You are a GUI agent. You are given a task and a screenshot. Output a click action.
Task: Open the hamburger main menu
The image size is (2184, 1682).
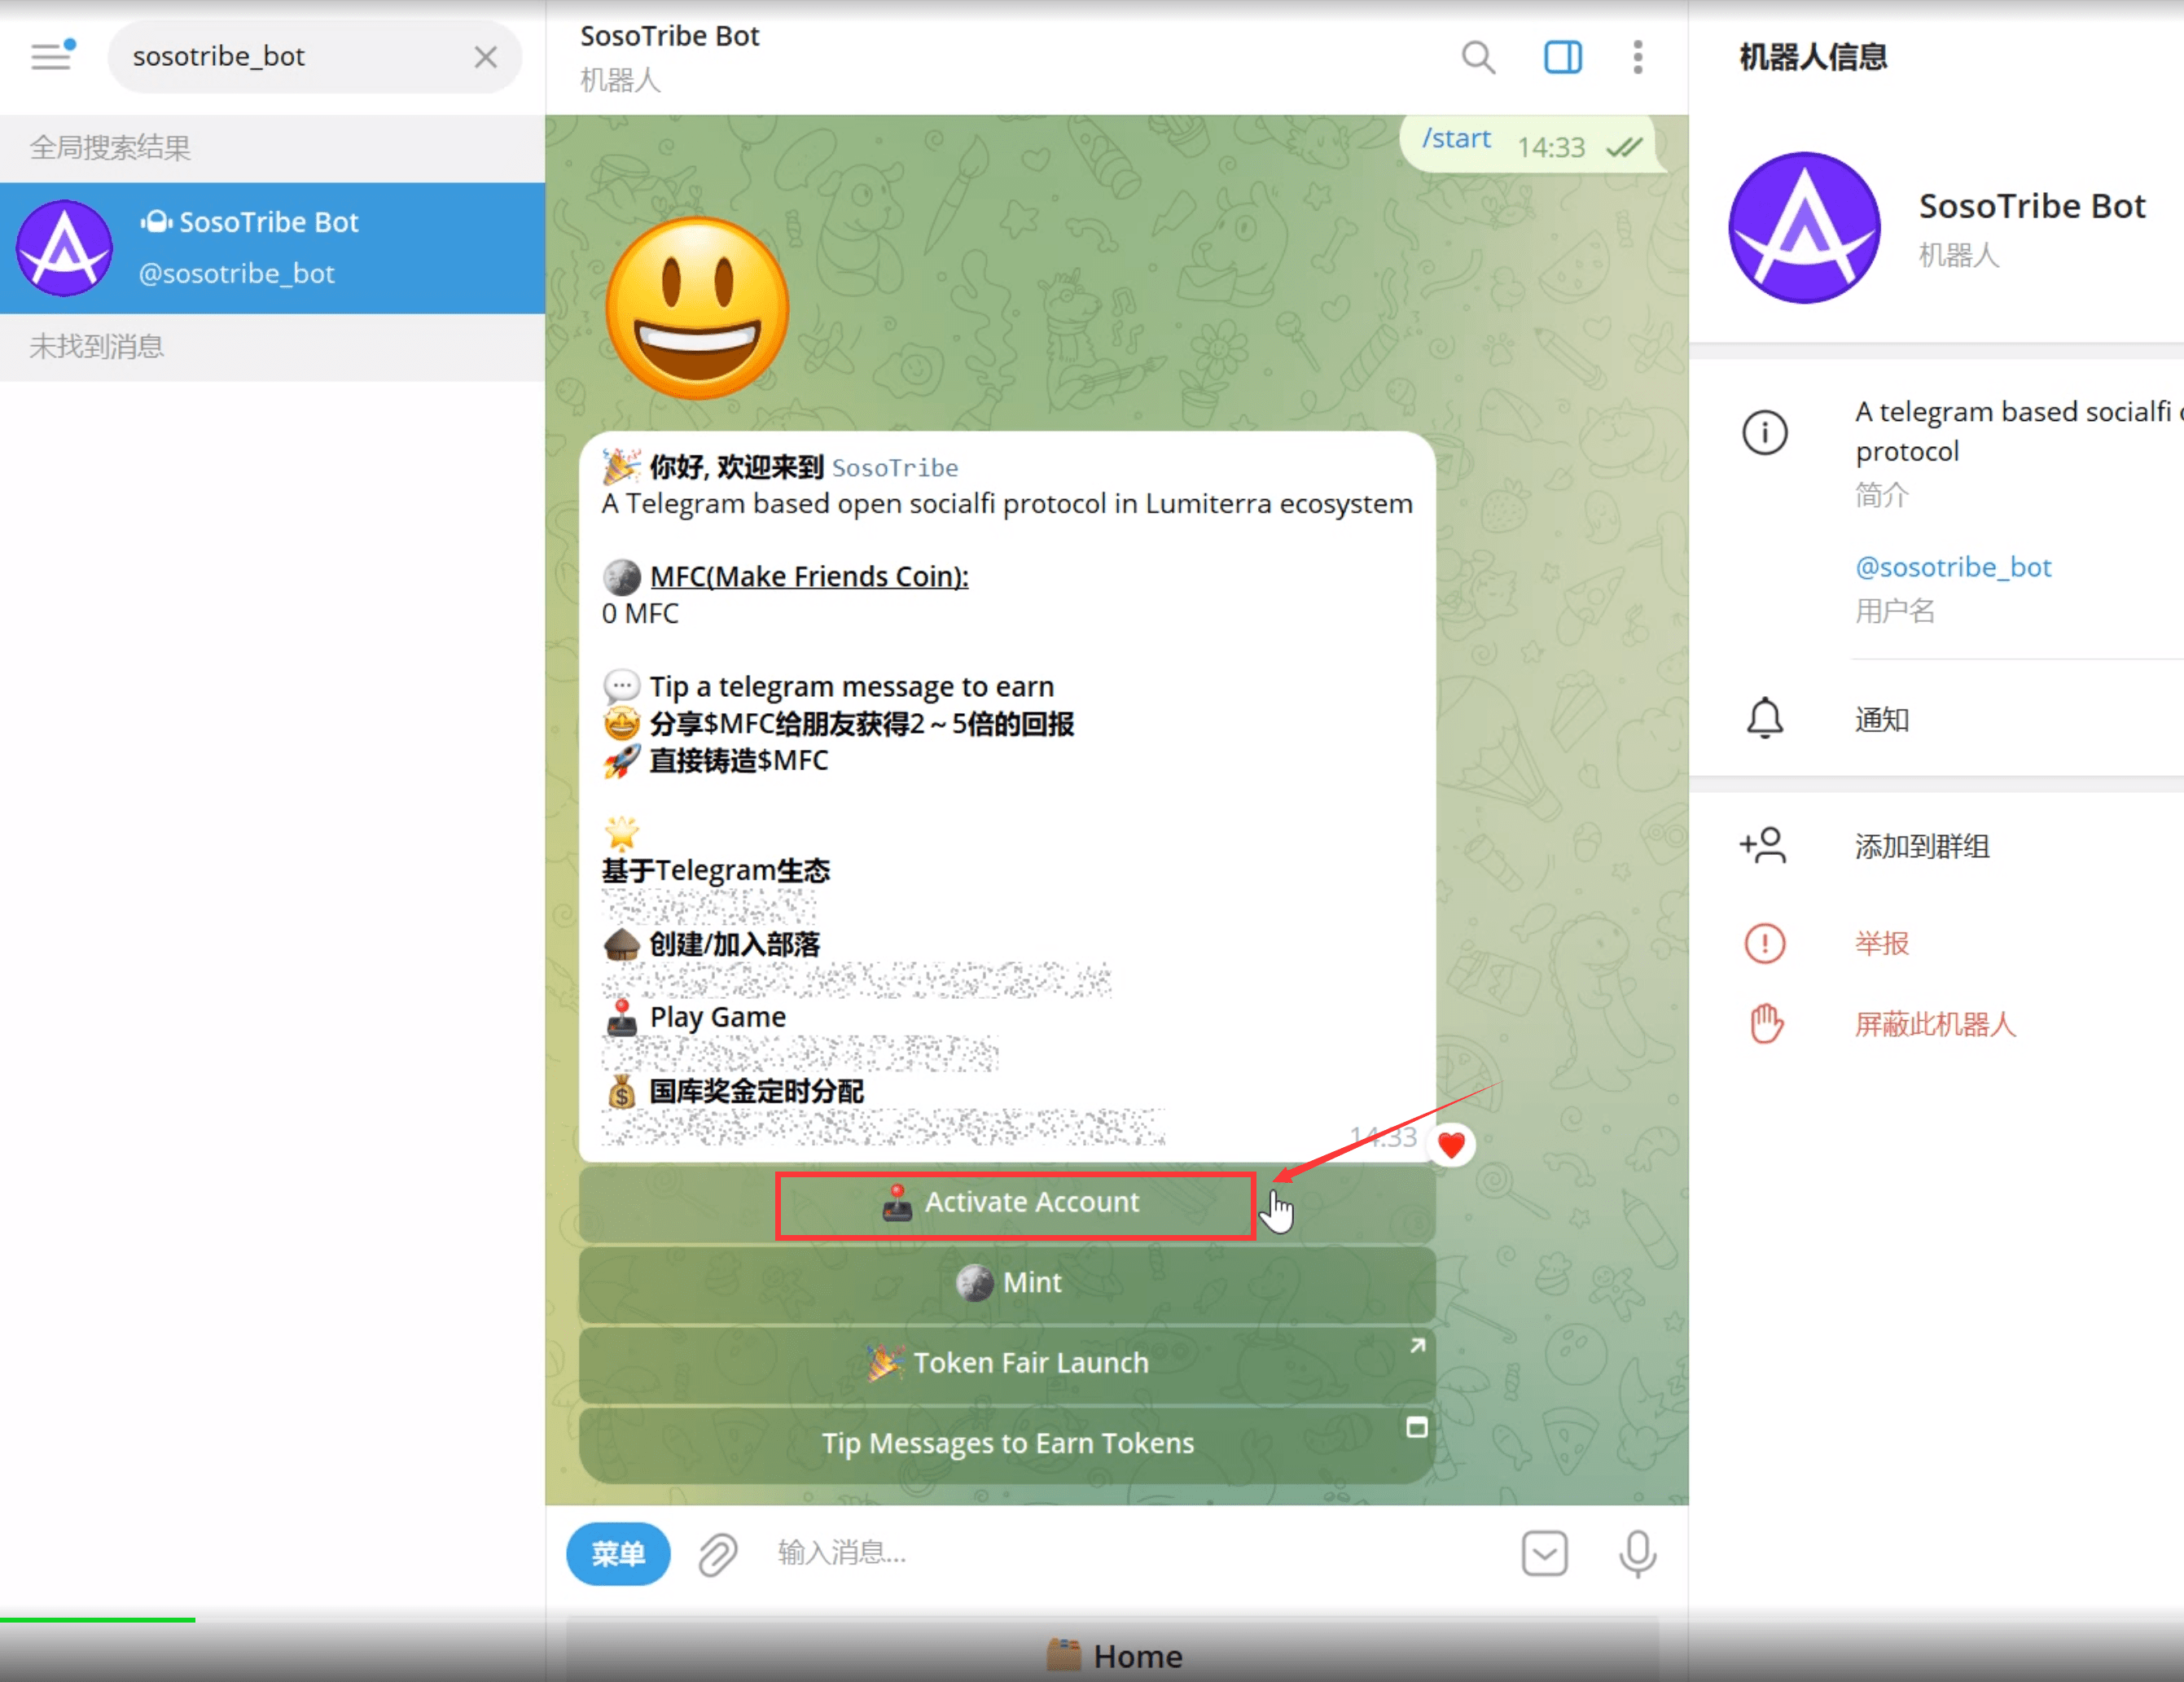pos(51,56)
